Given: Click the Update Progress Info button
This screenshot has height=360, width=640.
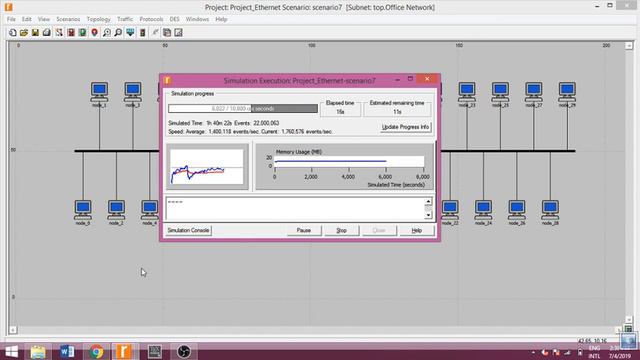Looking at the screenshot, I should (405, 127).
